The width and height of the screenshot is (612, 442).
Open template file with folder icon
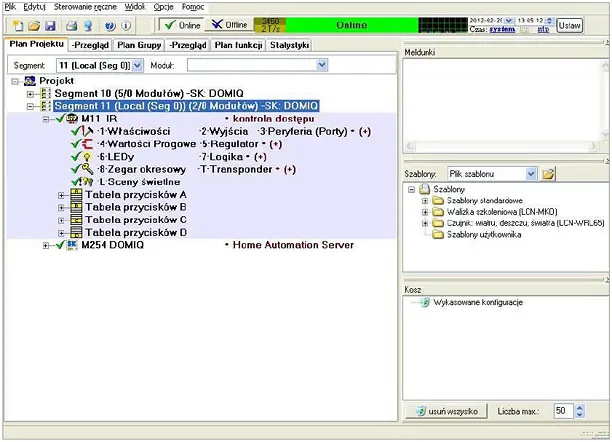549,174
